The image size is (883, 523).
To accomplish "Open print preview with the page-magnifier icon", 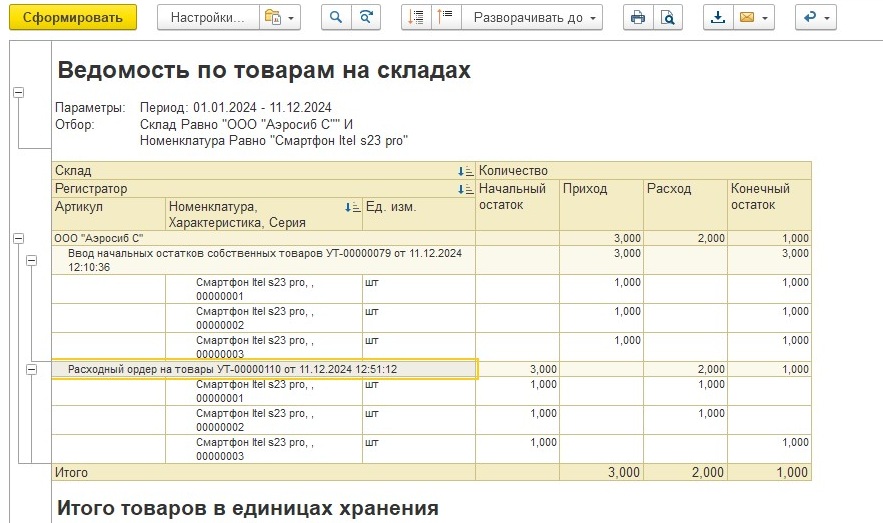I will [667, 18].
